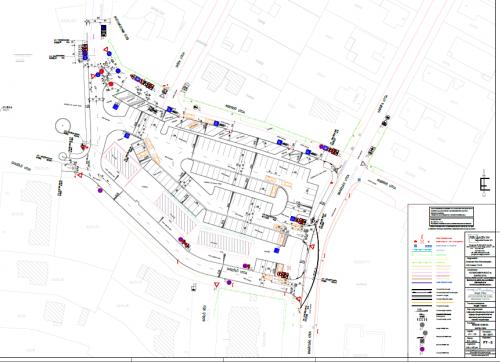Select the blue square sign inside the curved traffic island
This screenshot has height=362, width=500.
coord(116,106)
